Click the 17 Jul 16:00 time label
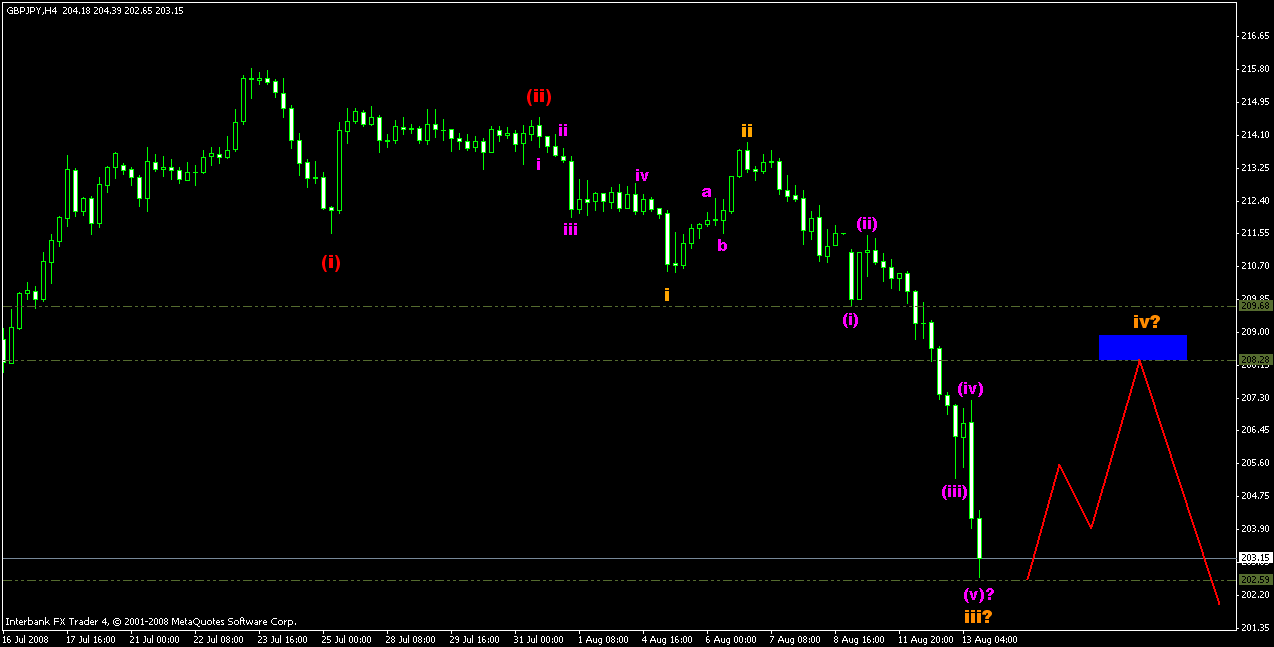Image resolution: width=1274 pixels, height=647 pixels. point(89,639)
